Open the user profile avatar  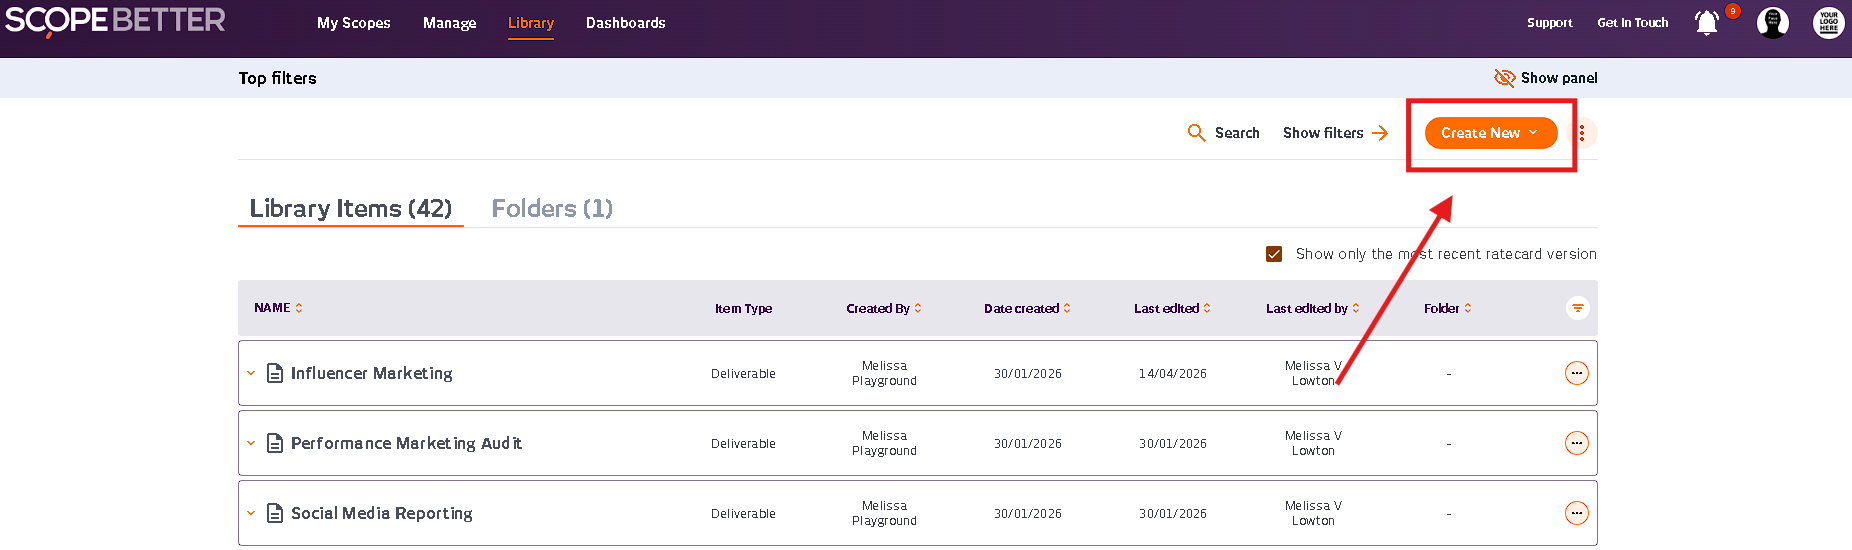pos(1772,23)
